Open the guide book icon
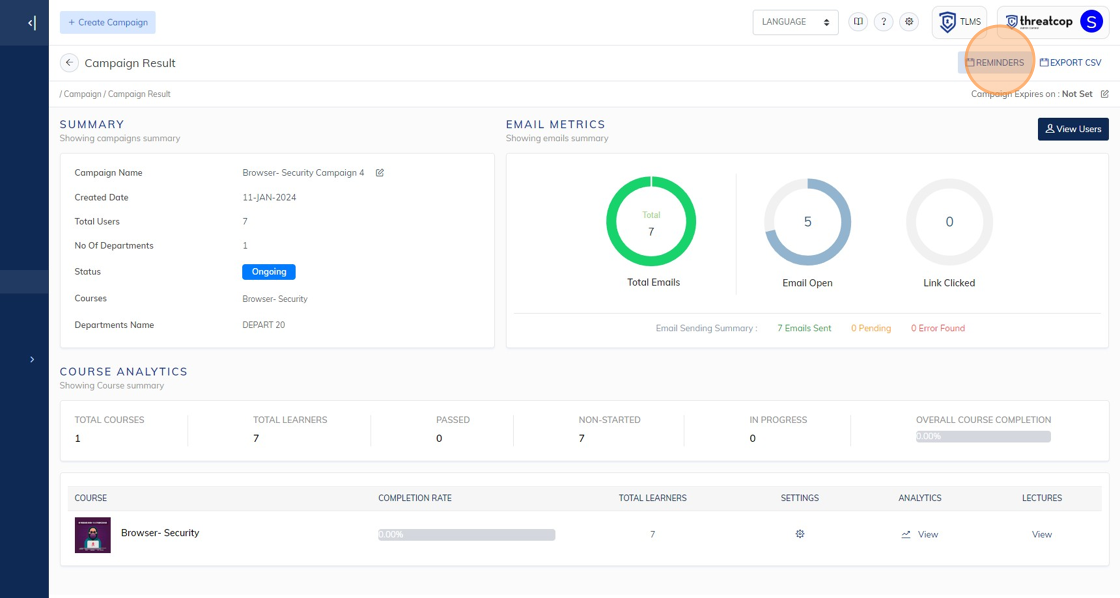1120x598 pixels. (858, 21)
